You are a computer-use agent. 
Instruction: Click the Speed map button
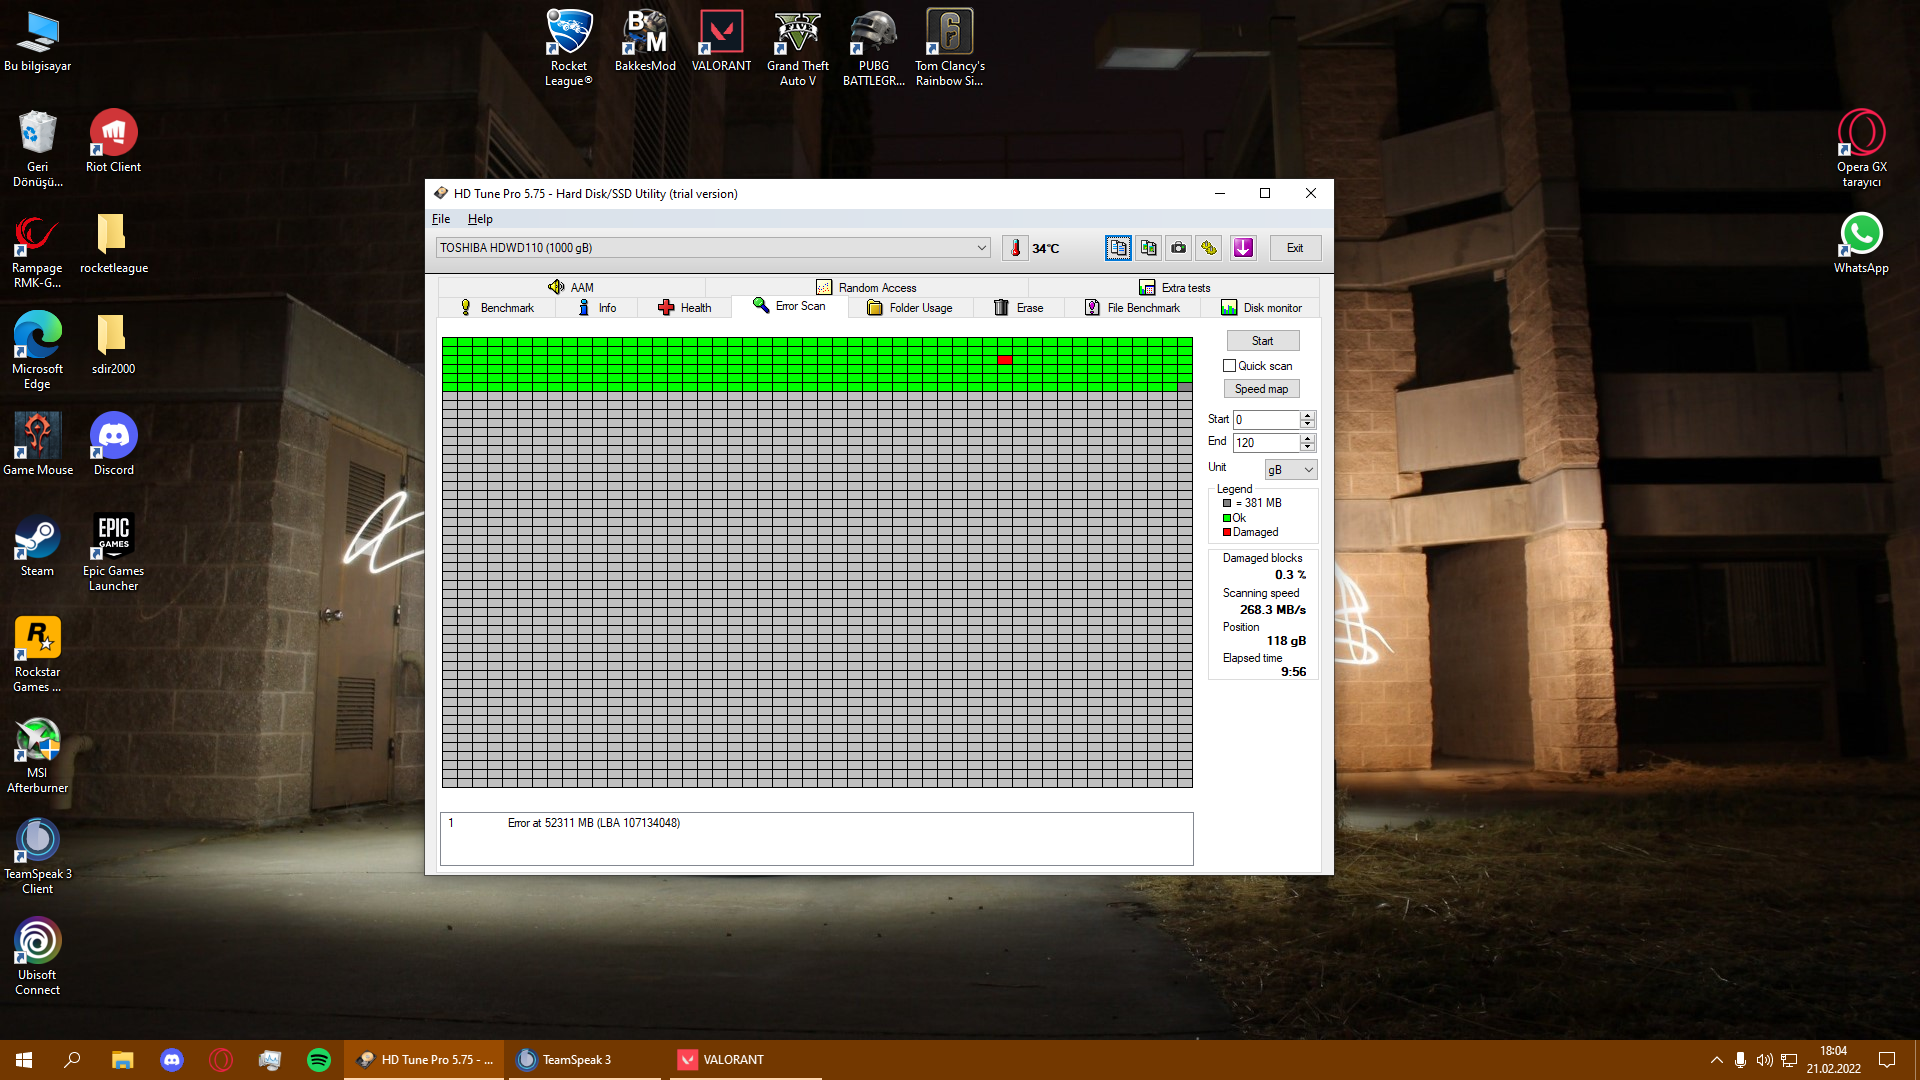click(1261, 389)
